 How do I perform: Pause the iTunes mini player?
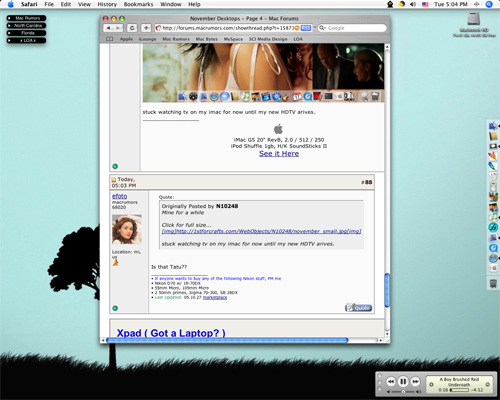403,381
